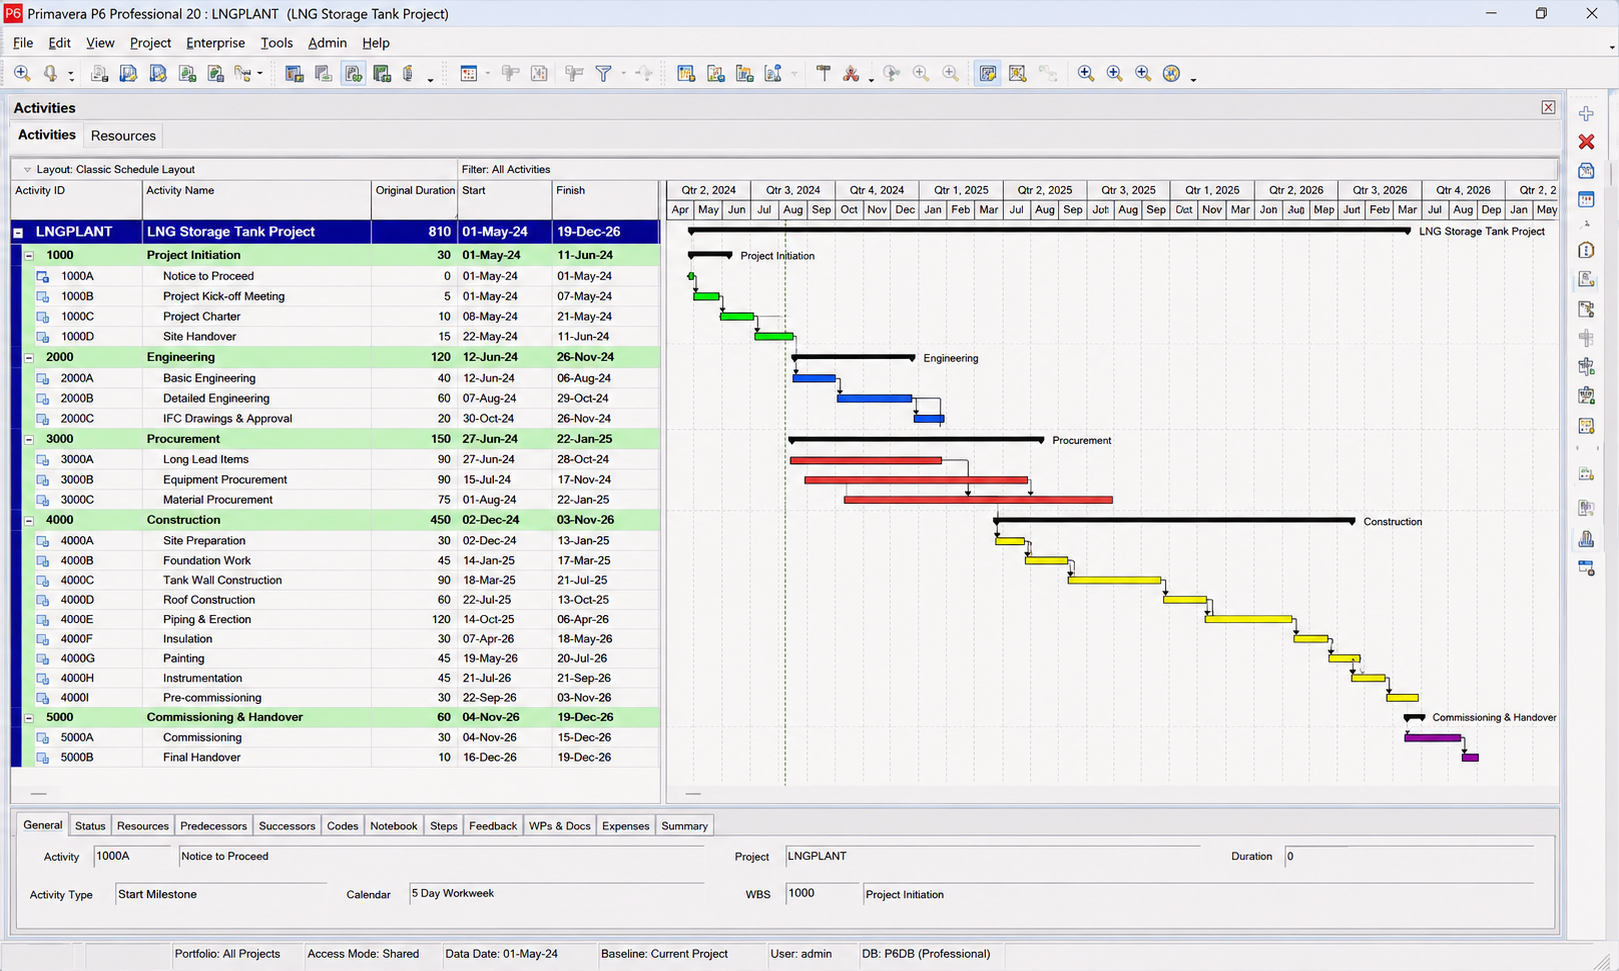Click the hexagon info icon in the right sidebar

click(1586, 250)
